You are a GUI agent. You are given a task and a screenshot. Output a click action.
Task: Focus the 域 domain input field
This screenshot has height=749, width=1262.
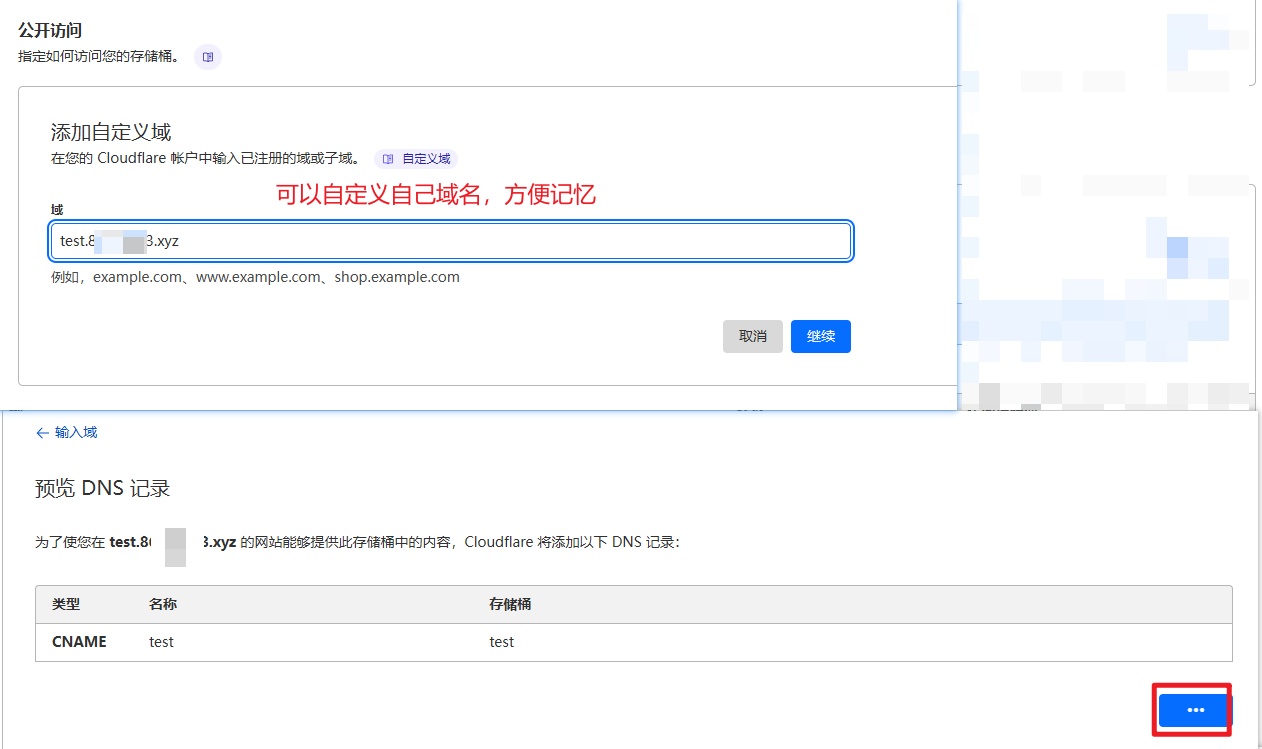[x=451, y=241]
